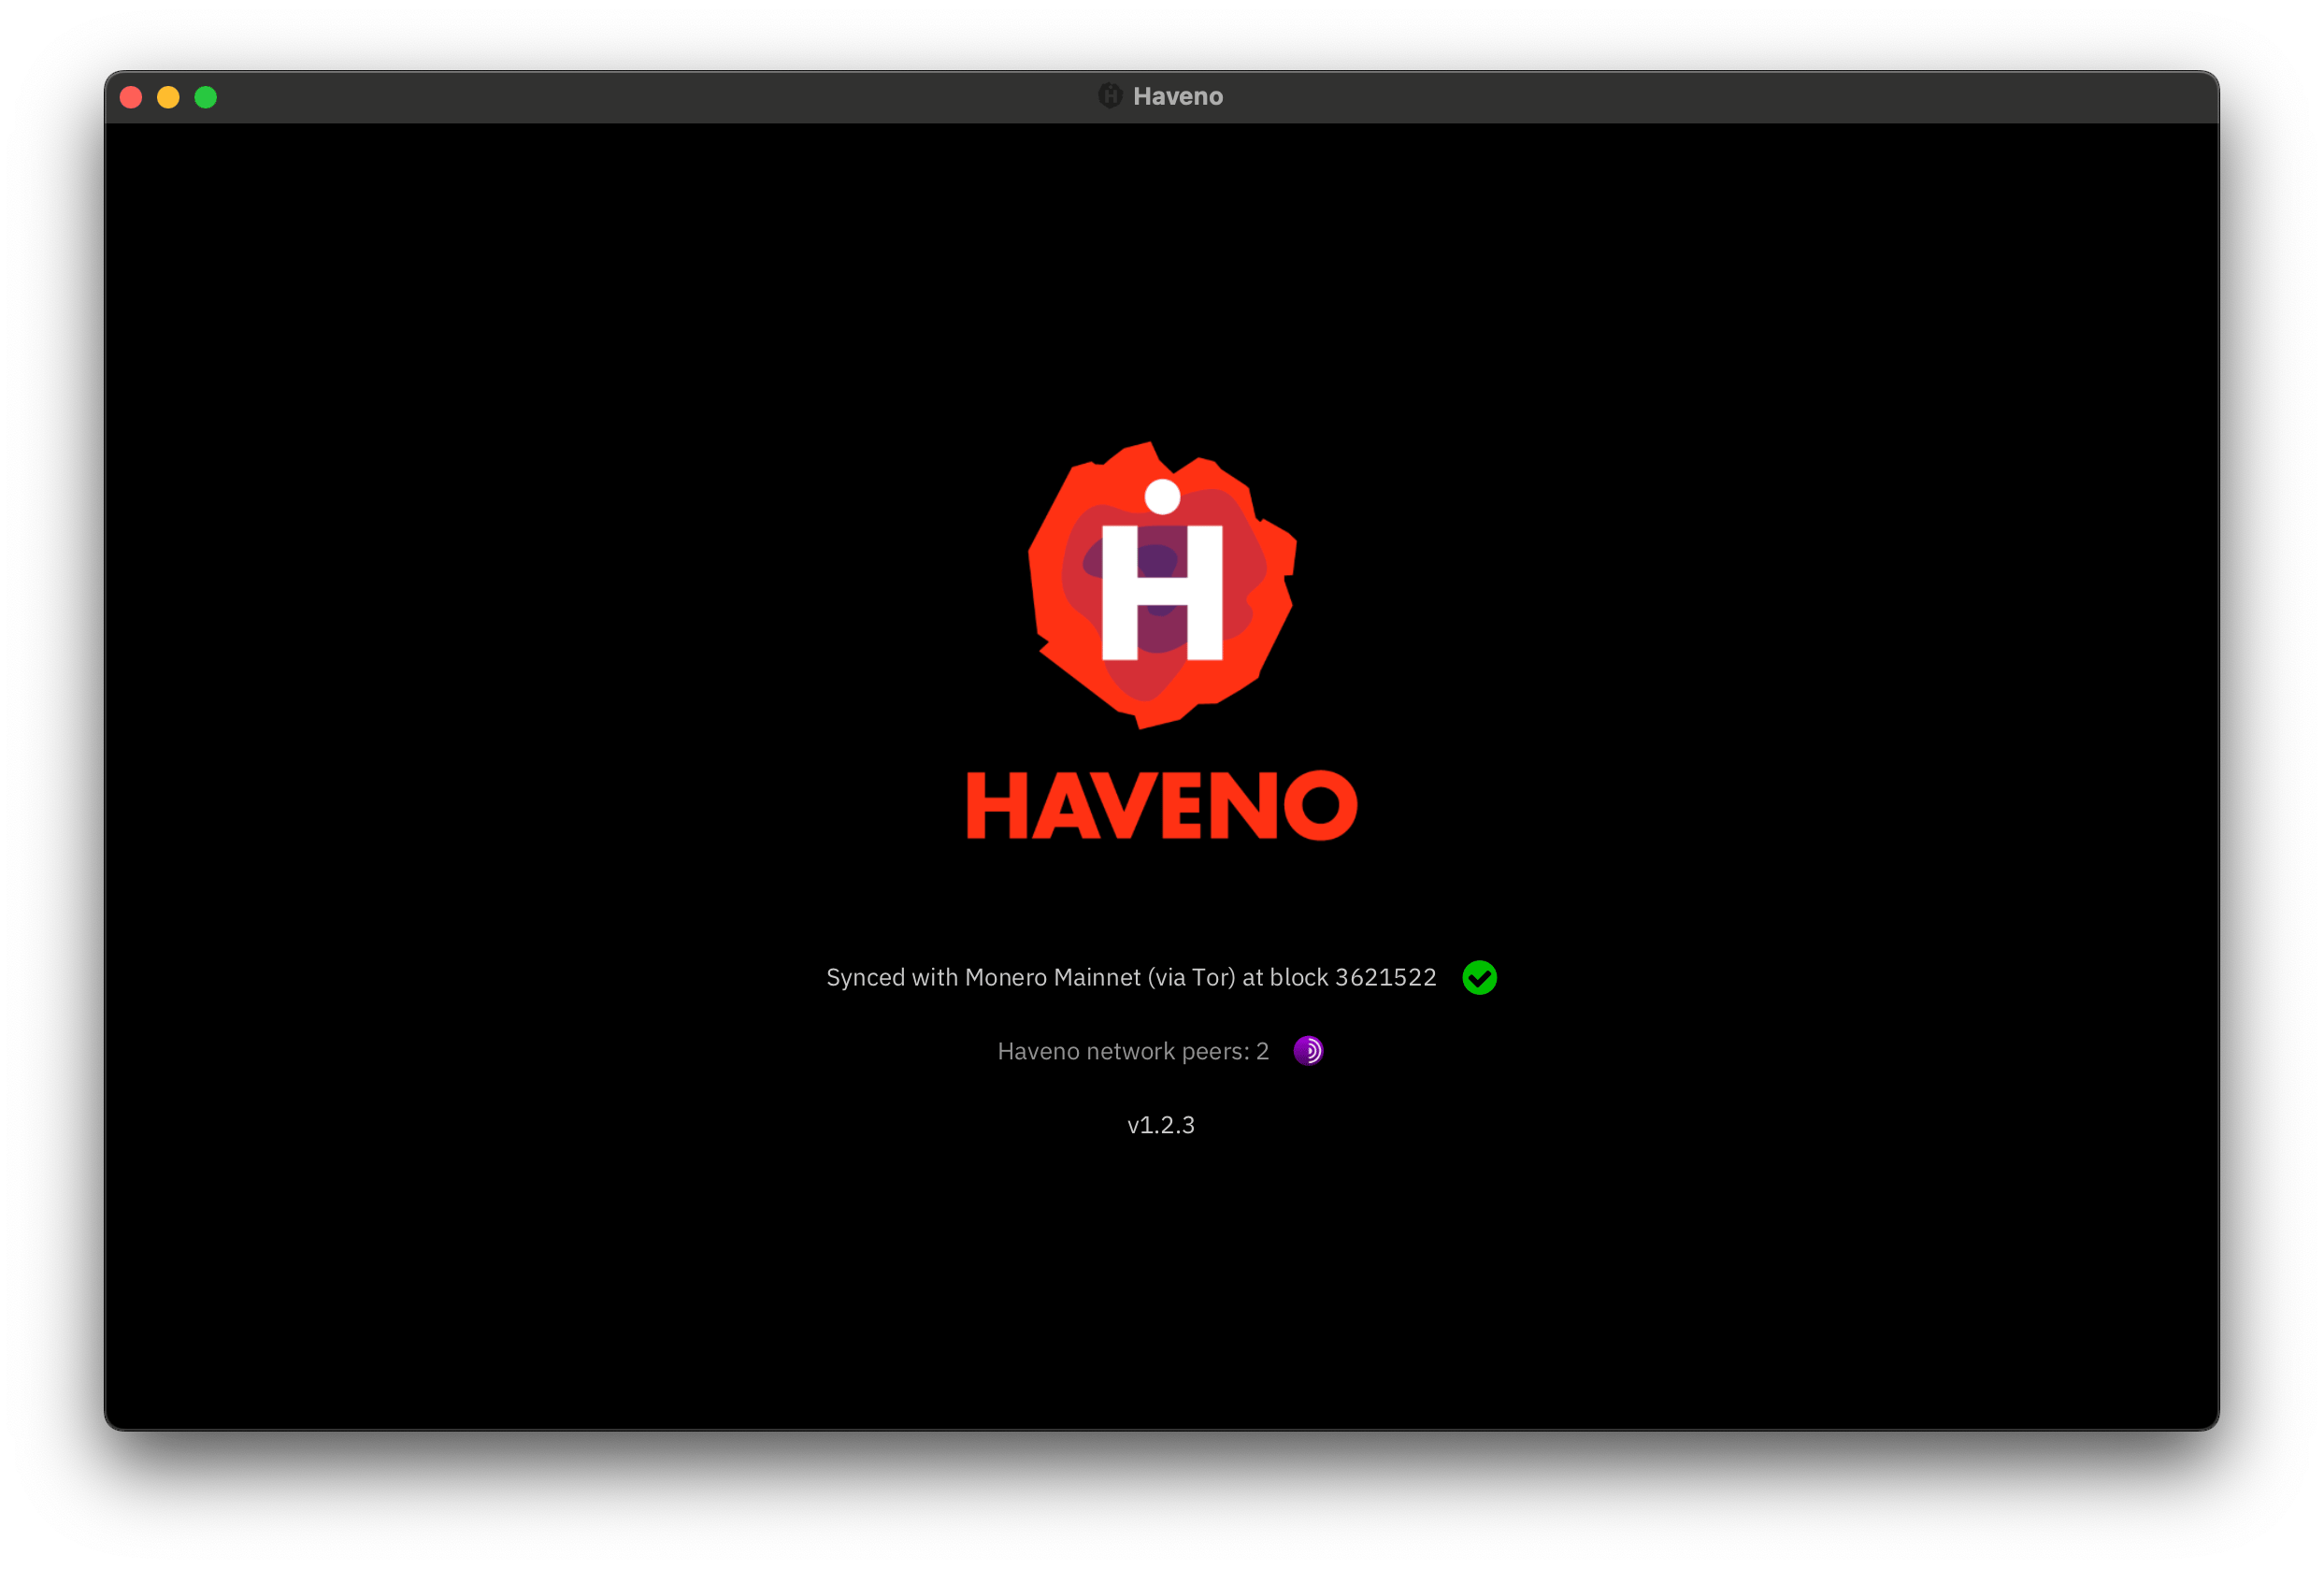
Task: Click the peers count number 2
Action: tap(1263, 1051)
